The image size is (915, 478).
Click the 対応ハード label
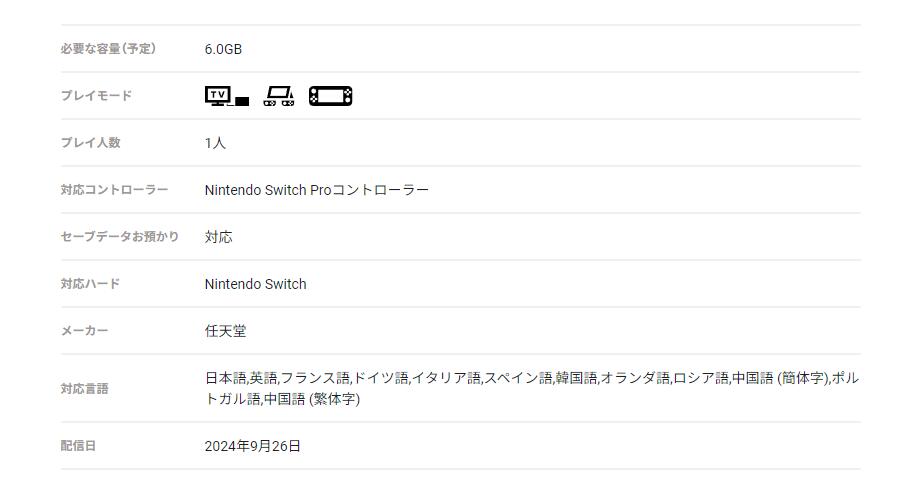(90, 284)
